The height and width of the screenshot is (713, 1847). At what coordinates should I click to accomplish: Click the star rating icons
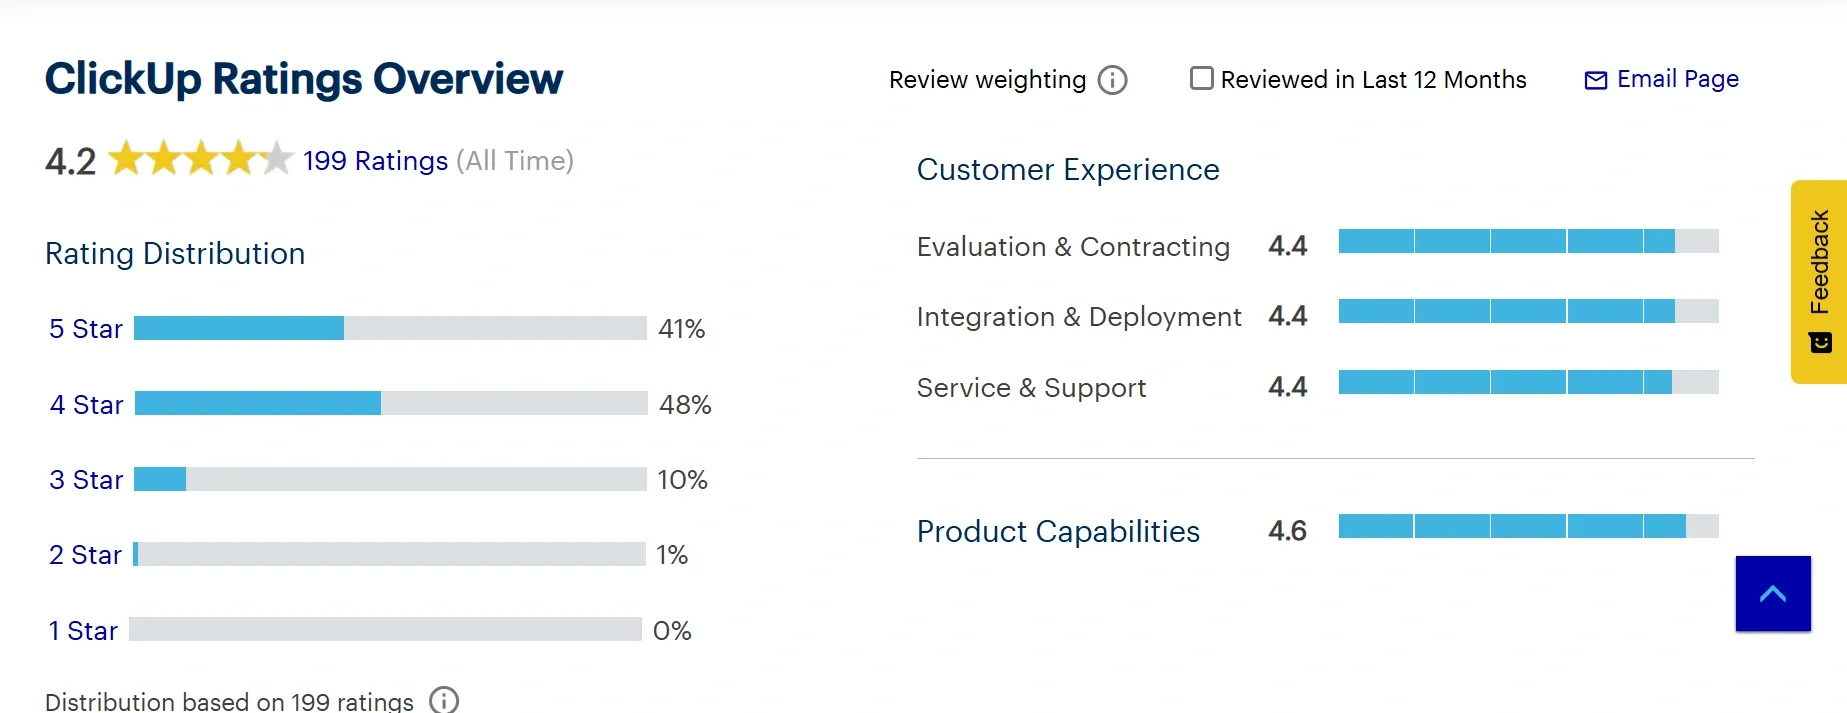[200, 159]
